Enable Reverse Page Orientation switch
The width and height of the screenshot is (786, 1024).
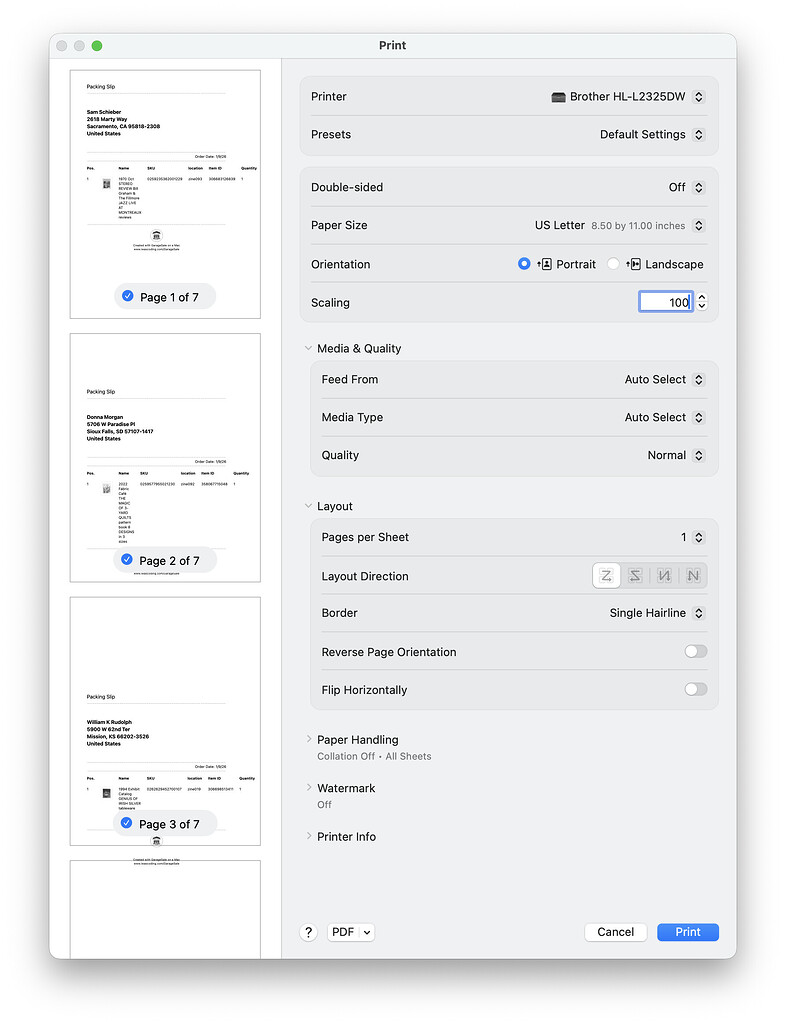point(695,652)
